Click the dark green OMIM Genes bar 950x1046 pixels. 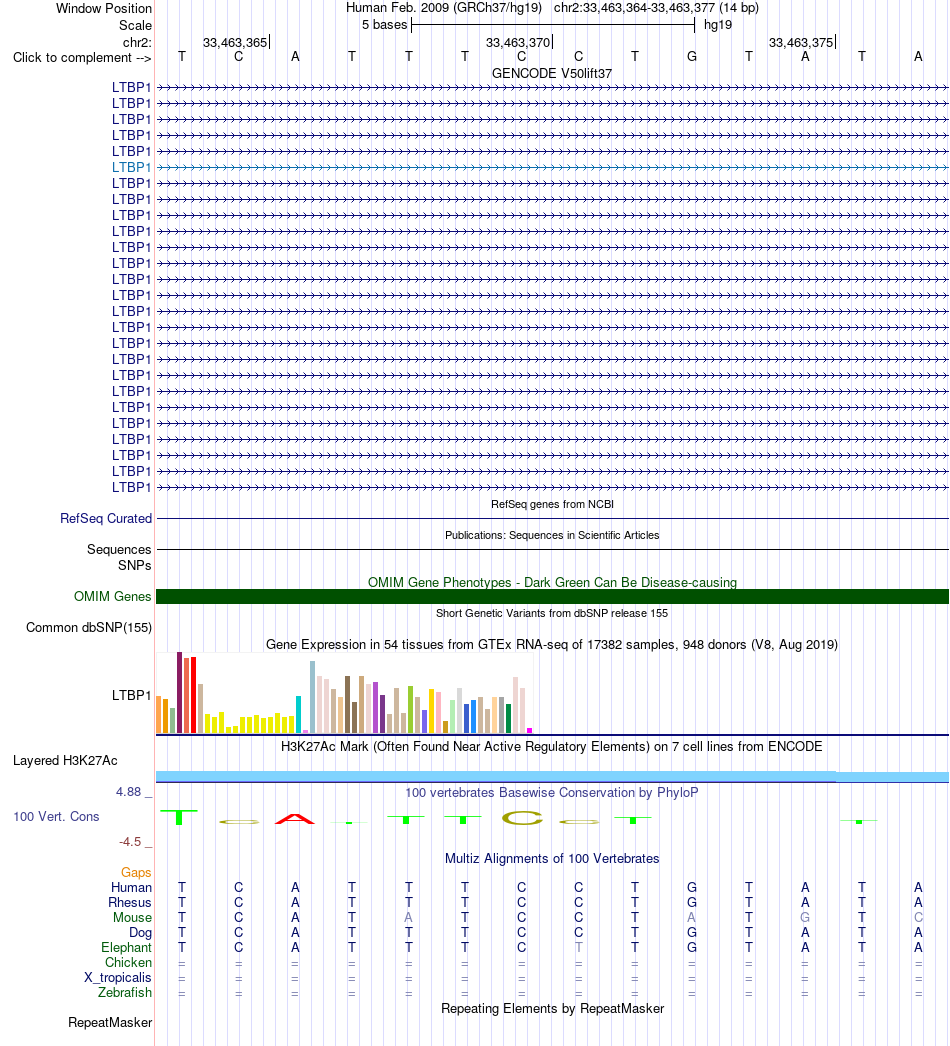(552, 596)
